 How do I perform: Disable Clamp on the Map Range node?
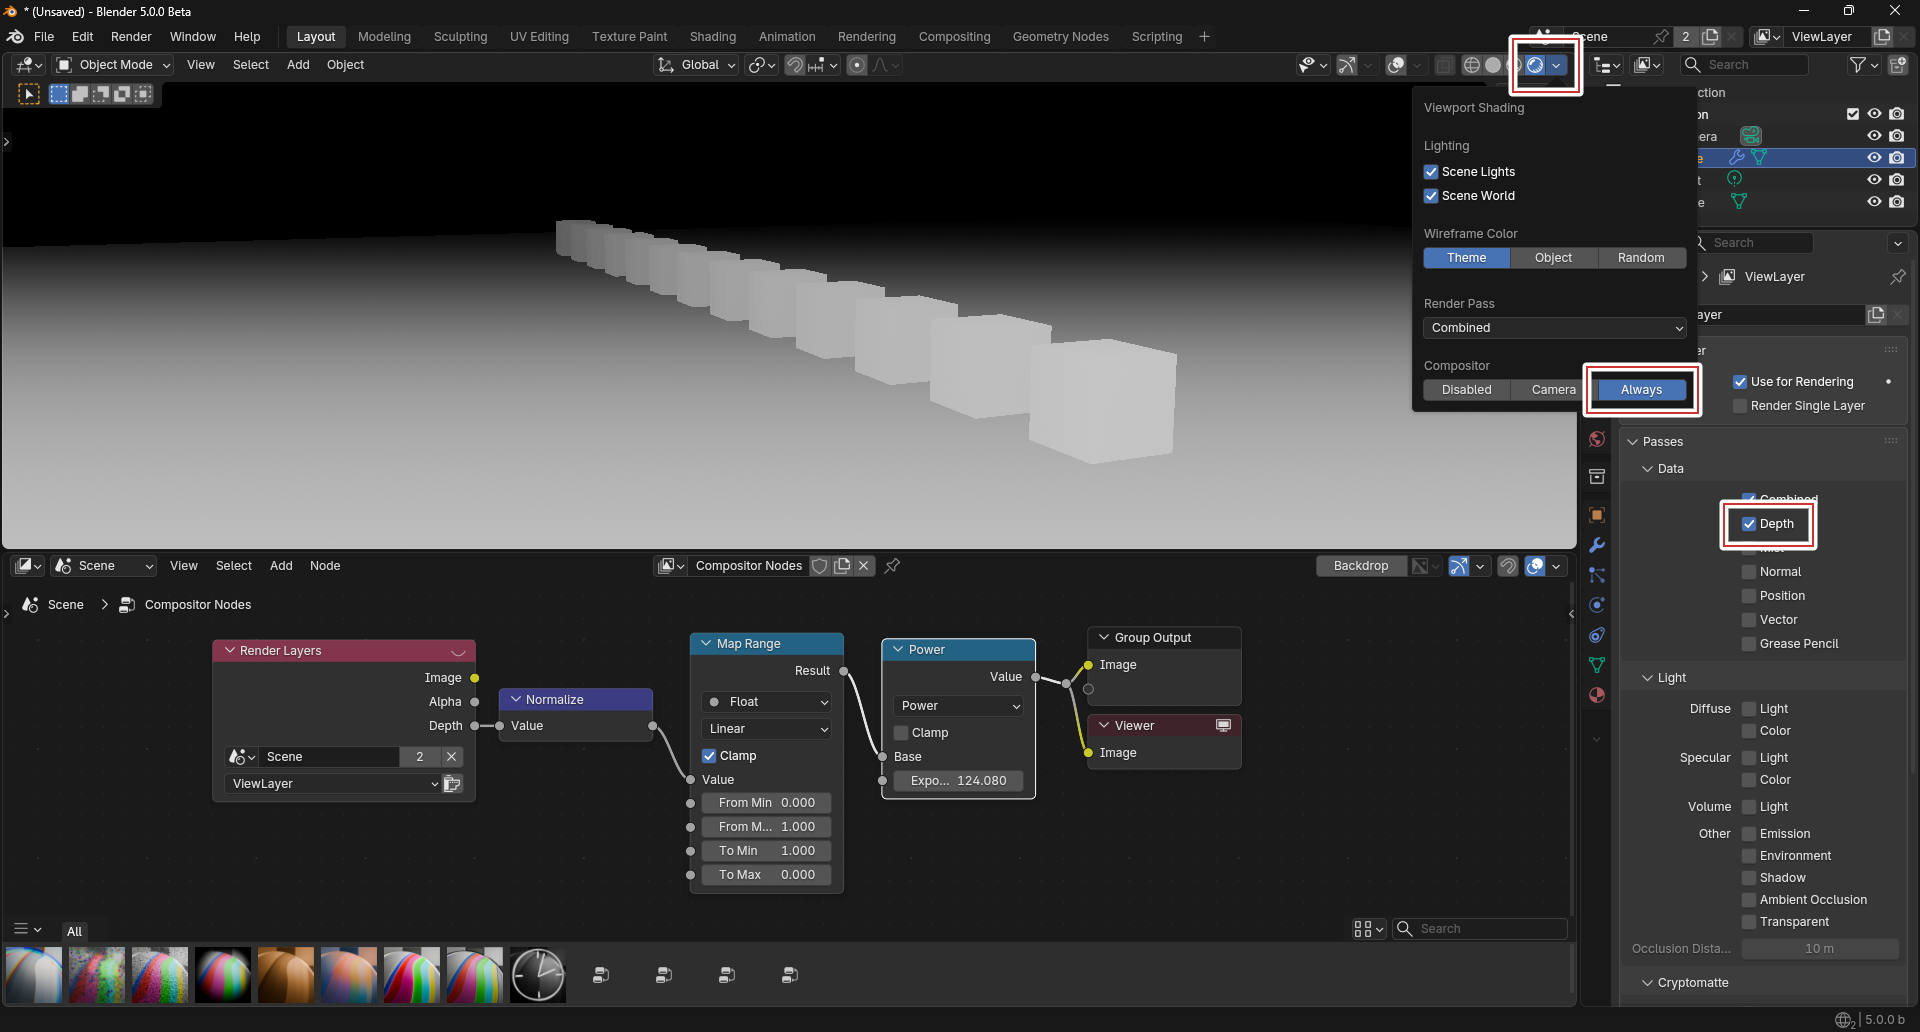click(x=709, y=756)
